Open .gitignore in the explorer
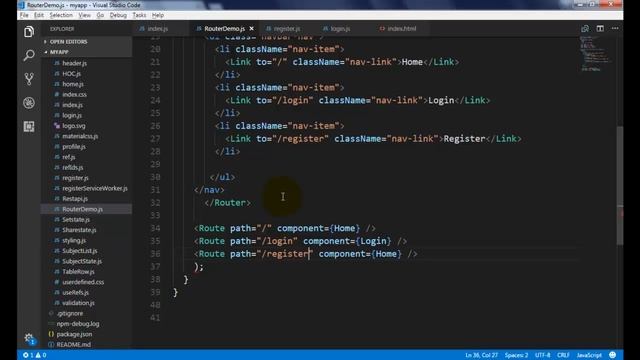Screen dimensions: 640x360 [70, 313]
